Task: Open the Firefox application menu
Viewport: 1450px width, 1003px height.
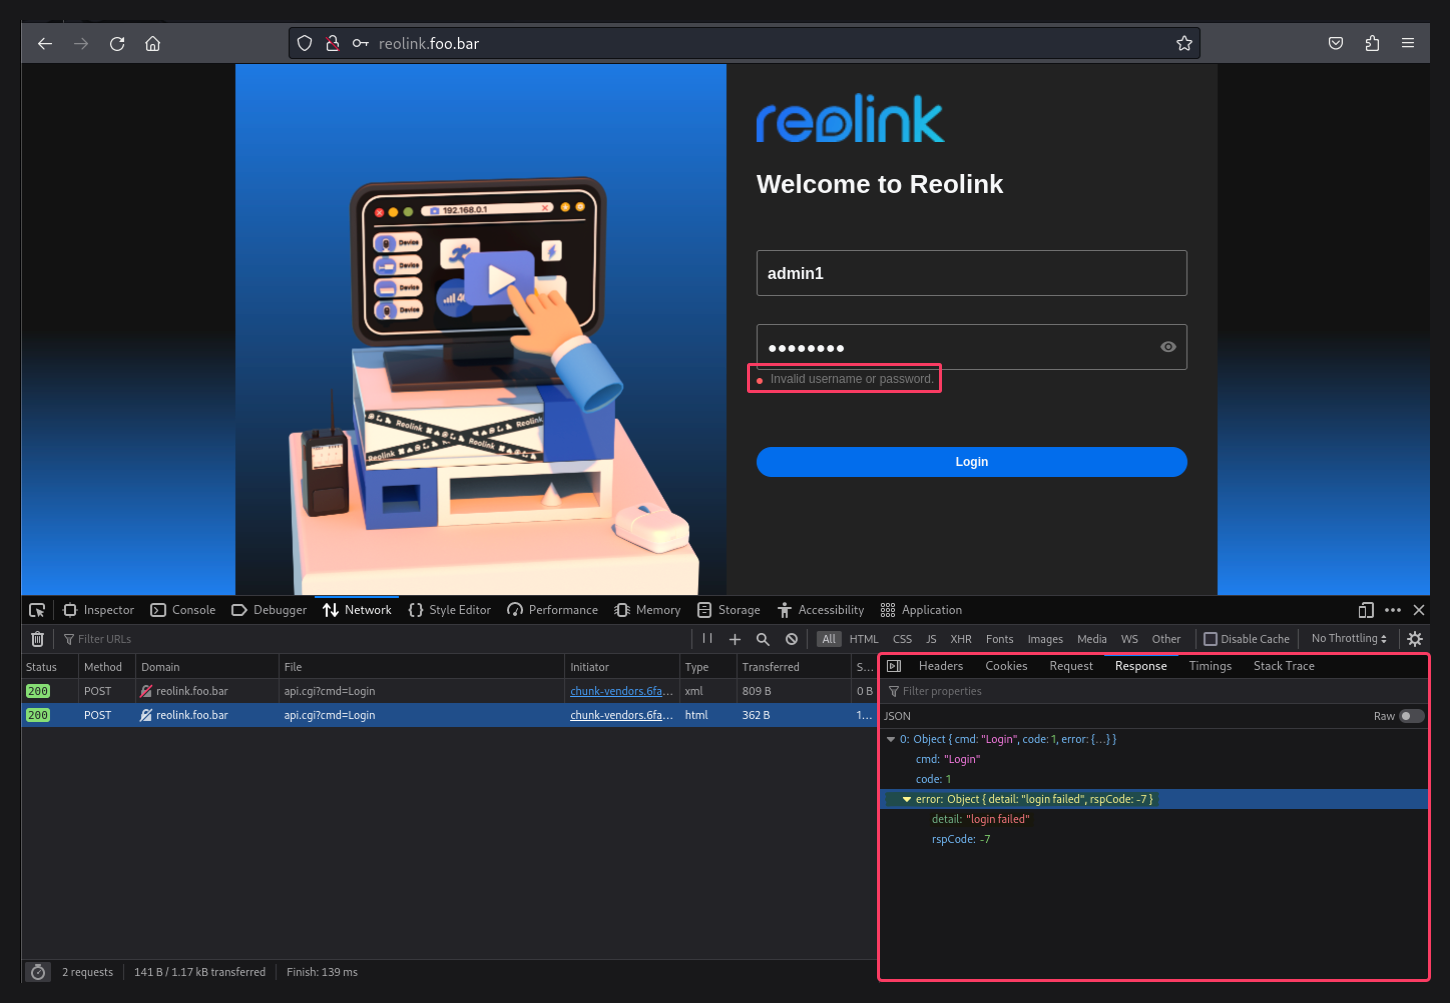Action: (x=1408, y=44)
